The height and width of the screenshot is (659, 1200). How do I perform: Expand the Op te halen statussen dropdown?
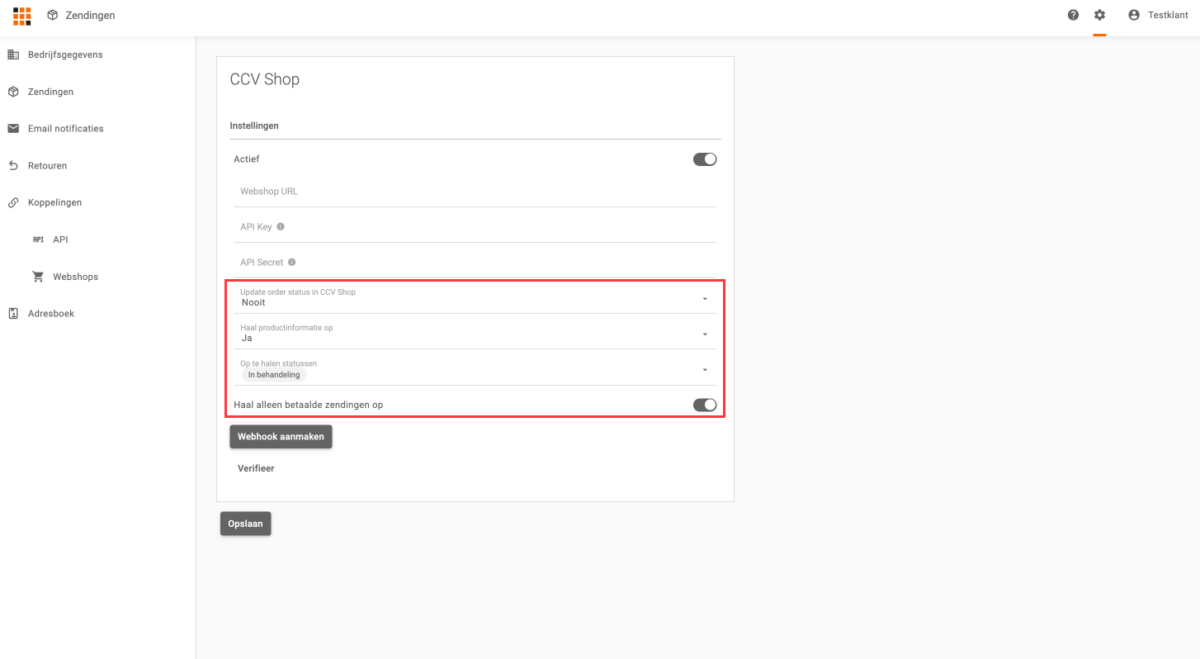point(704,370)
